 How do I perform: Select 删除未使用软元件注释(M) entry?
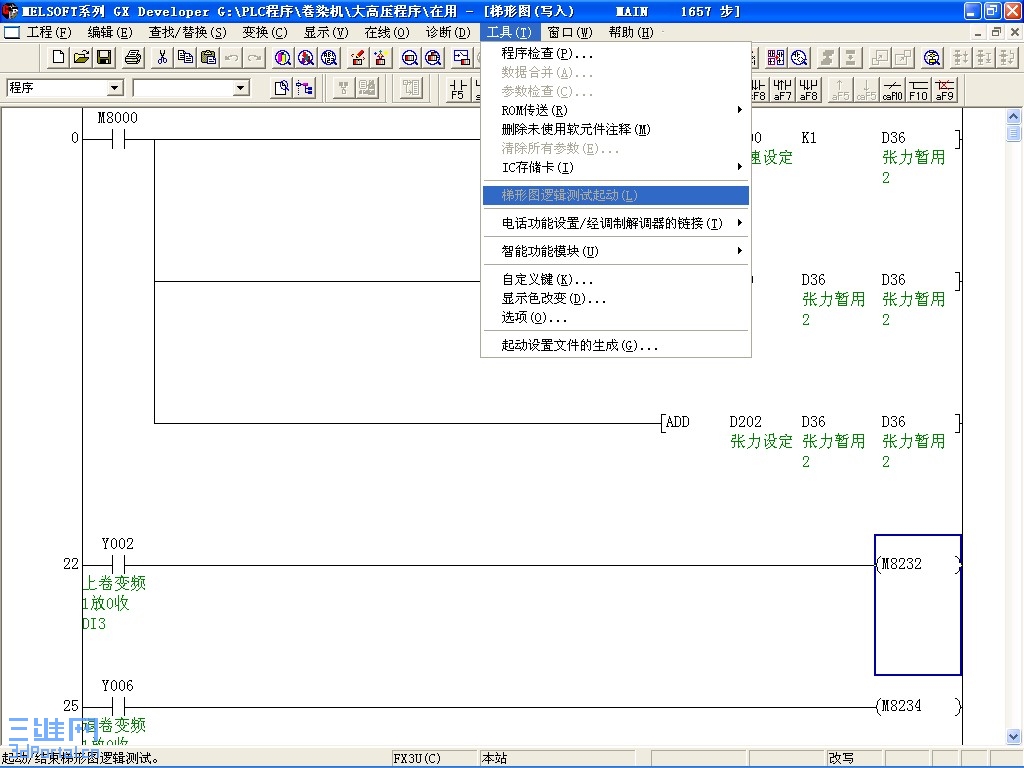tap(616, 129)
